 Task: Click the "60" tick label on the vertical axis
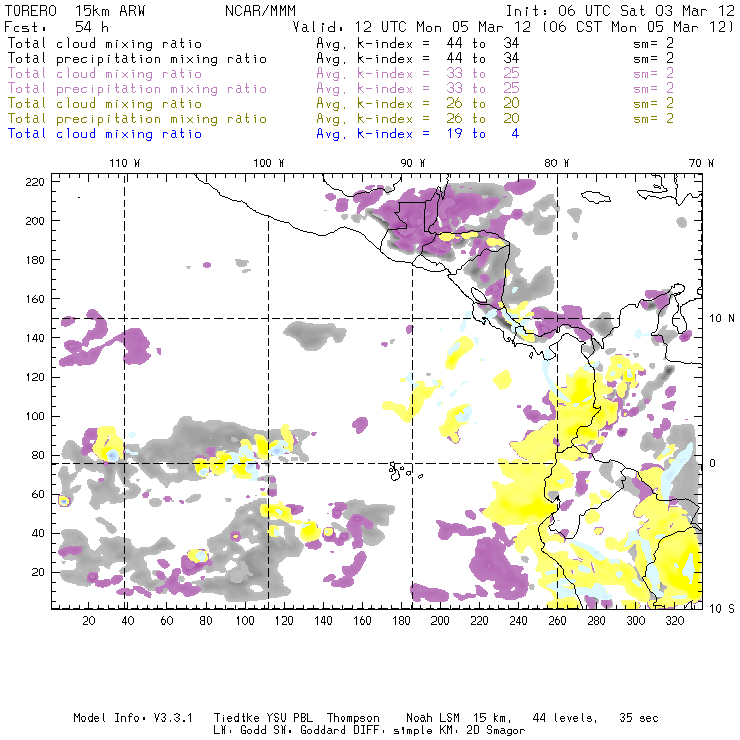pyautogui.click(x=38, y=494)
